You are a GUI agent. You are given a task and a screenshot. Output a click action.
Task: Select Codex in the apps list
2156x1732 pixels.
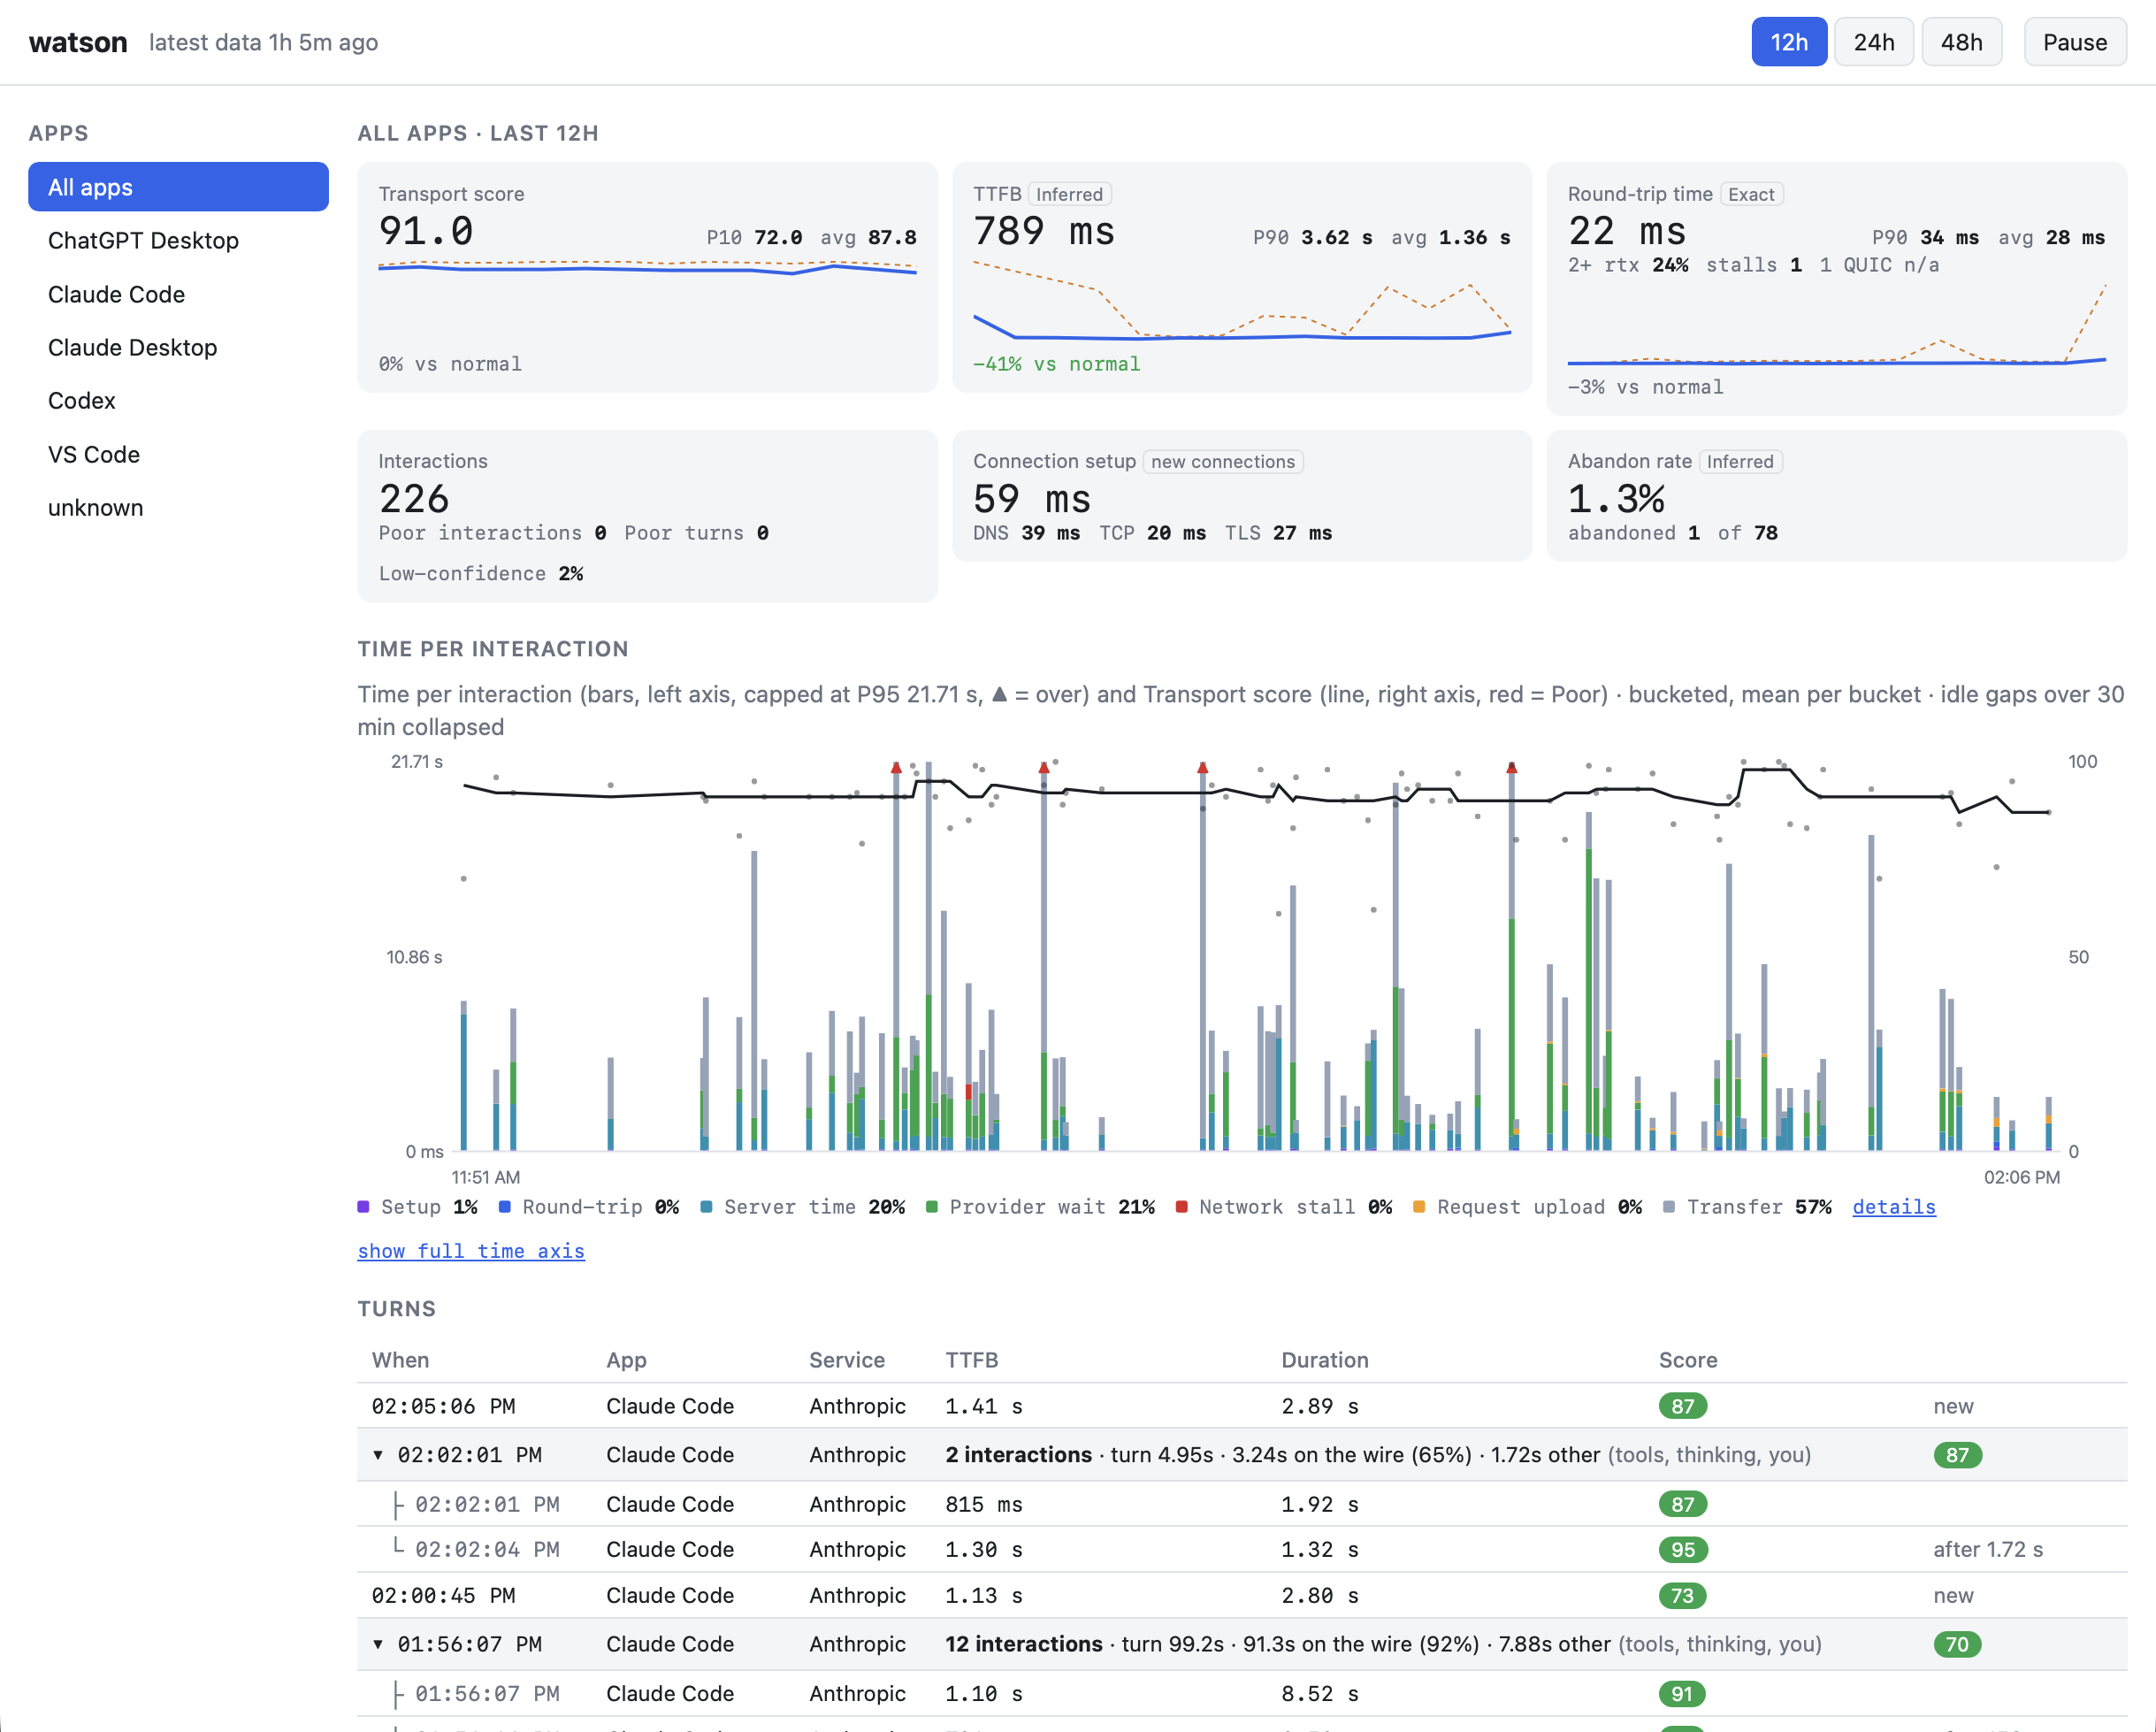[178, 400]
